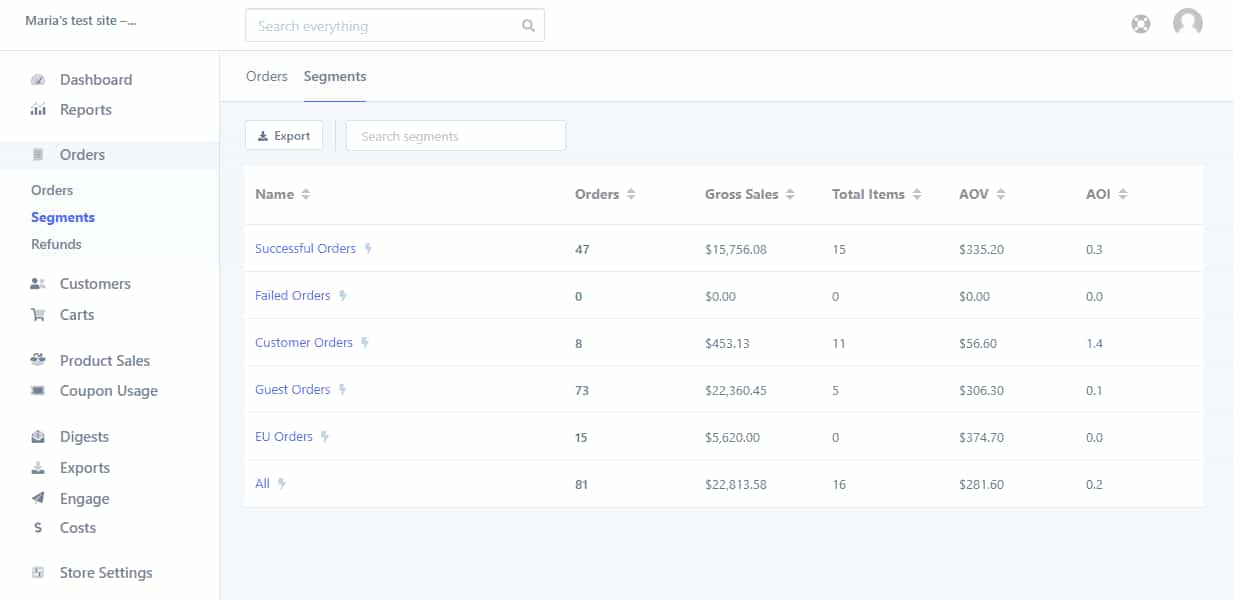This screenshot has height=600, width=1233.
Task: Sort by AOV column arrows
Action: click(1000, 195)
